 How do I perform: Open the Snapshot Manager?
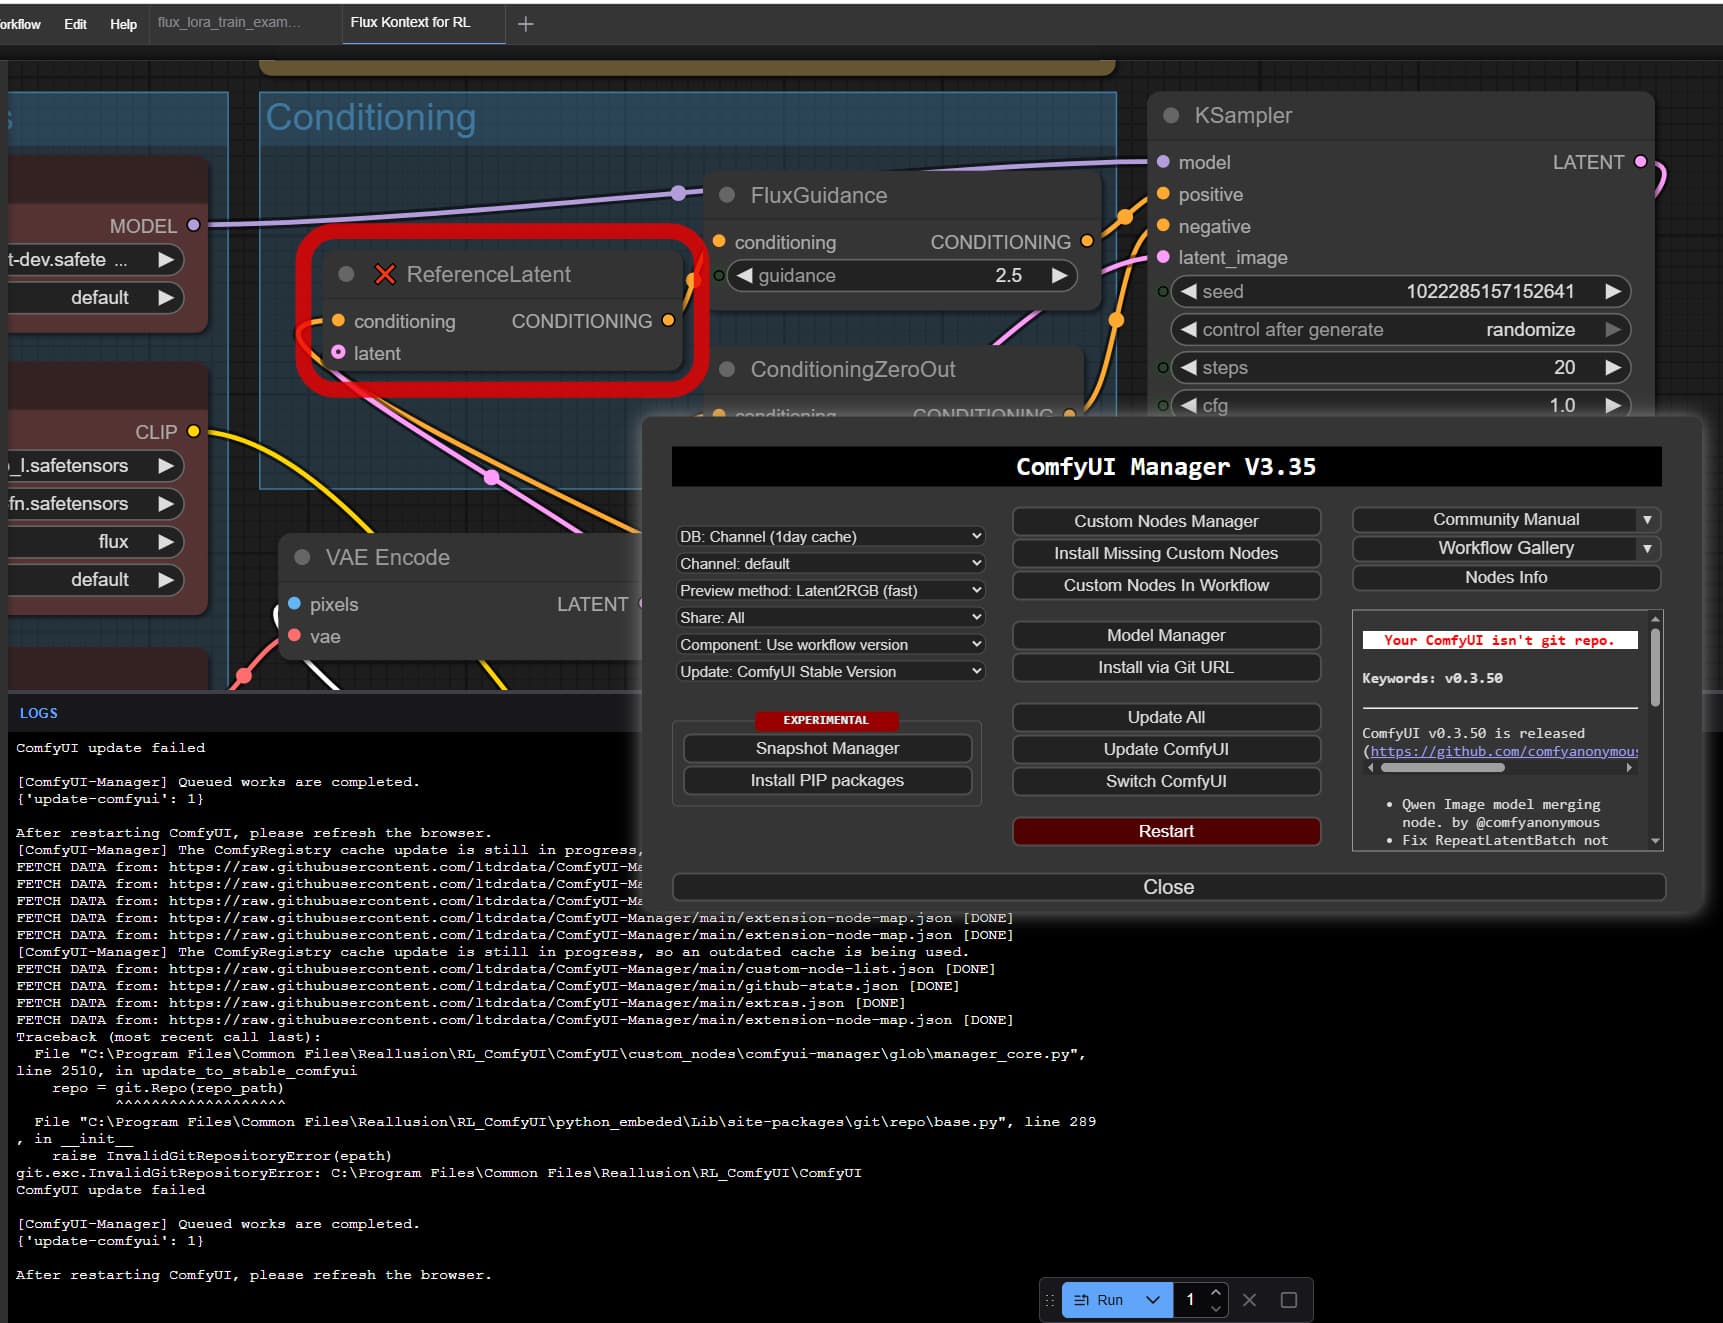[x=827, y=748]
